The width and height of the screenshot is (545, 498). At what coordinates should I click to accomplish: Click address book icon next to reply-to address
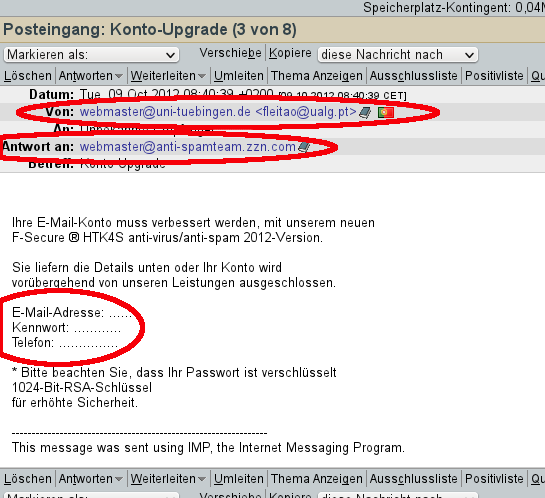[x=304, y=147]
